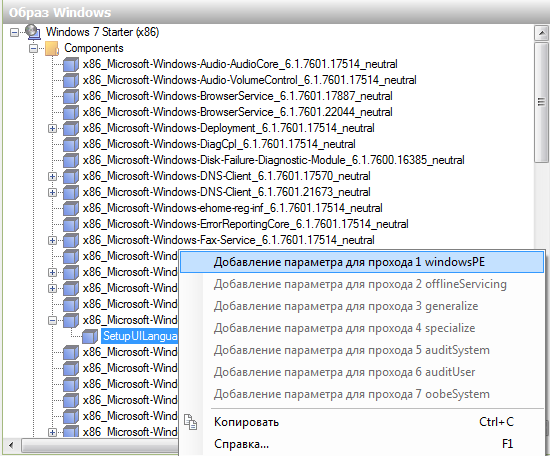Select Копировать in the context menu
This screenshot has width=550, height=456.
pyautogui.click(x=362, y=422)
